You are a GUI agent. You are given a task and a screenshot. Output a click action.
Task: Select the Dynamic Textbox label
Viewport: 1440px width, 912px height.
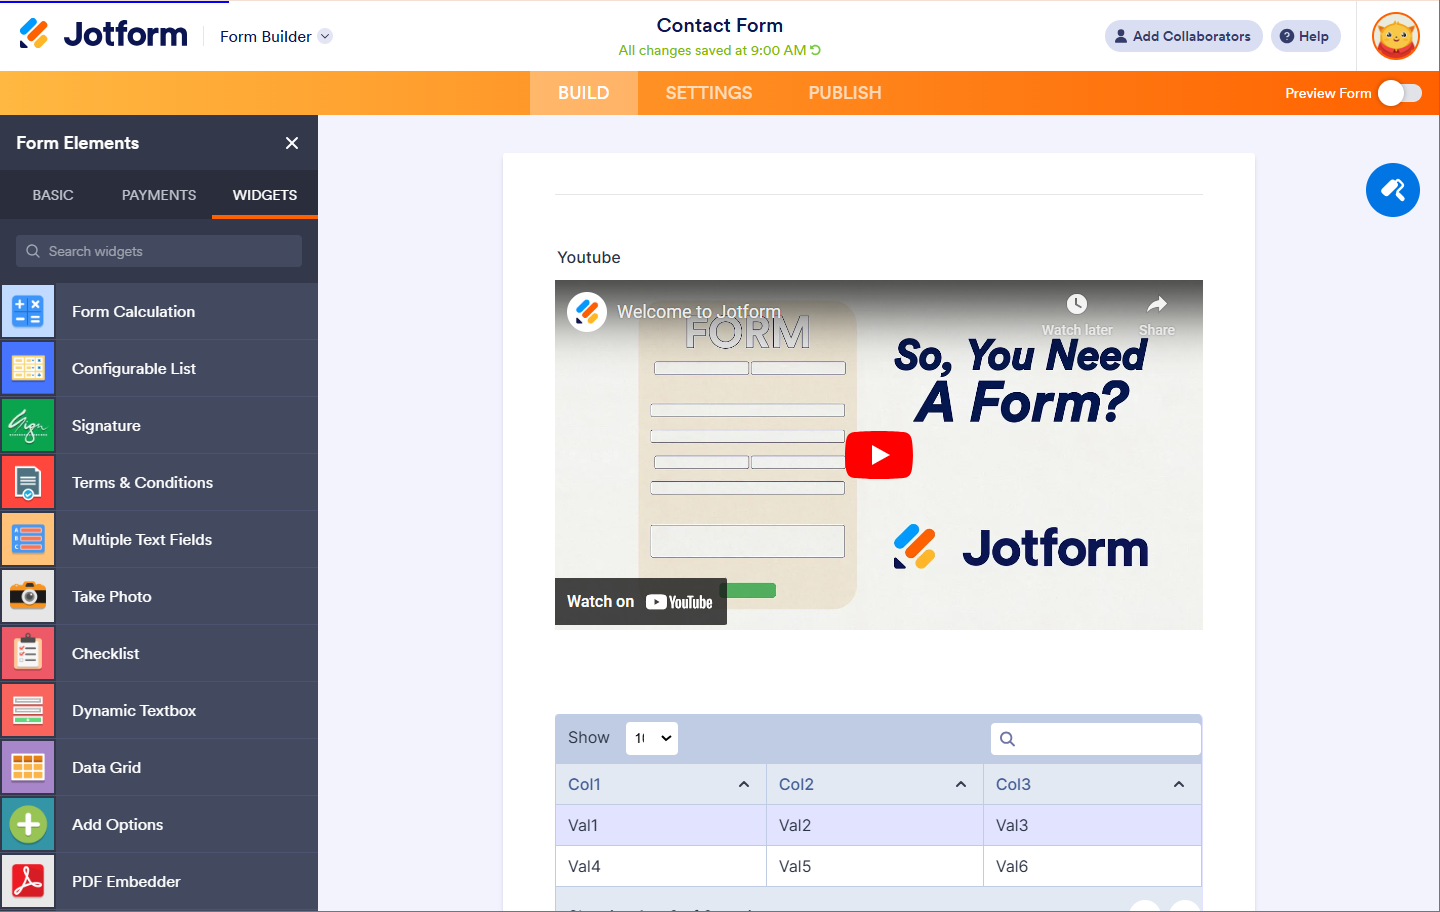point(134,710)
